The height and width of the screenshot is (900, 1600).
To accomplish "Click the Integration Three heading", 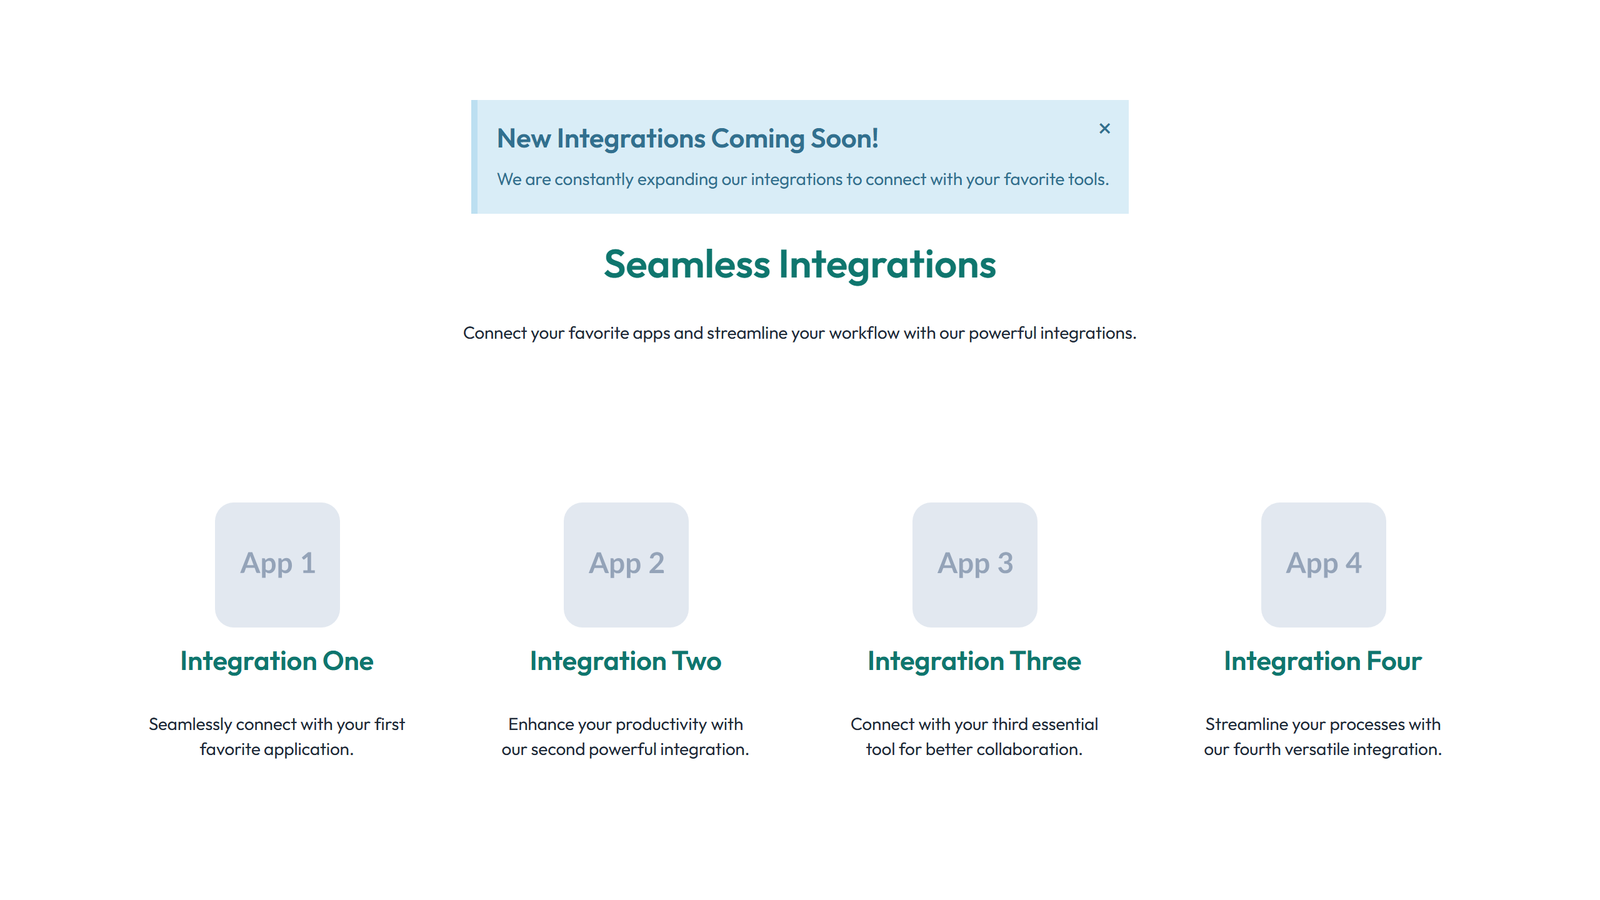I will [974, 661].
